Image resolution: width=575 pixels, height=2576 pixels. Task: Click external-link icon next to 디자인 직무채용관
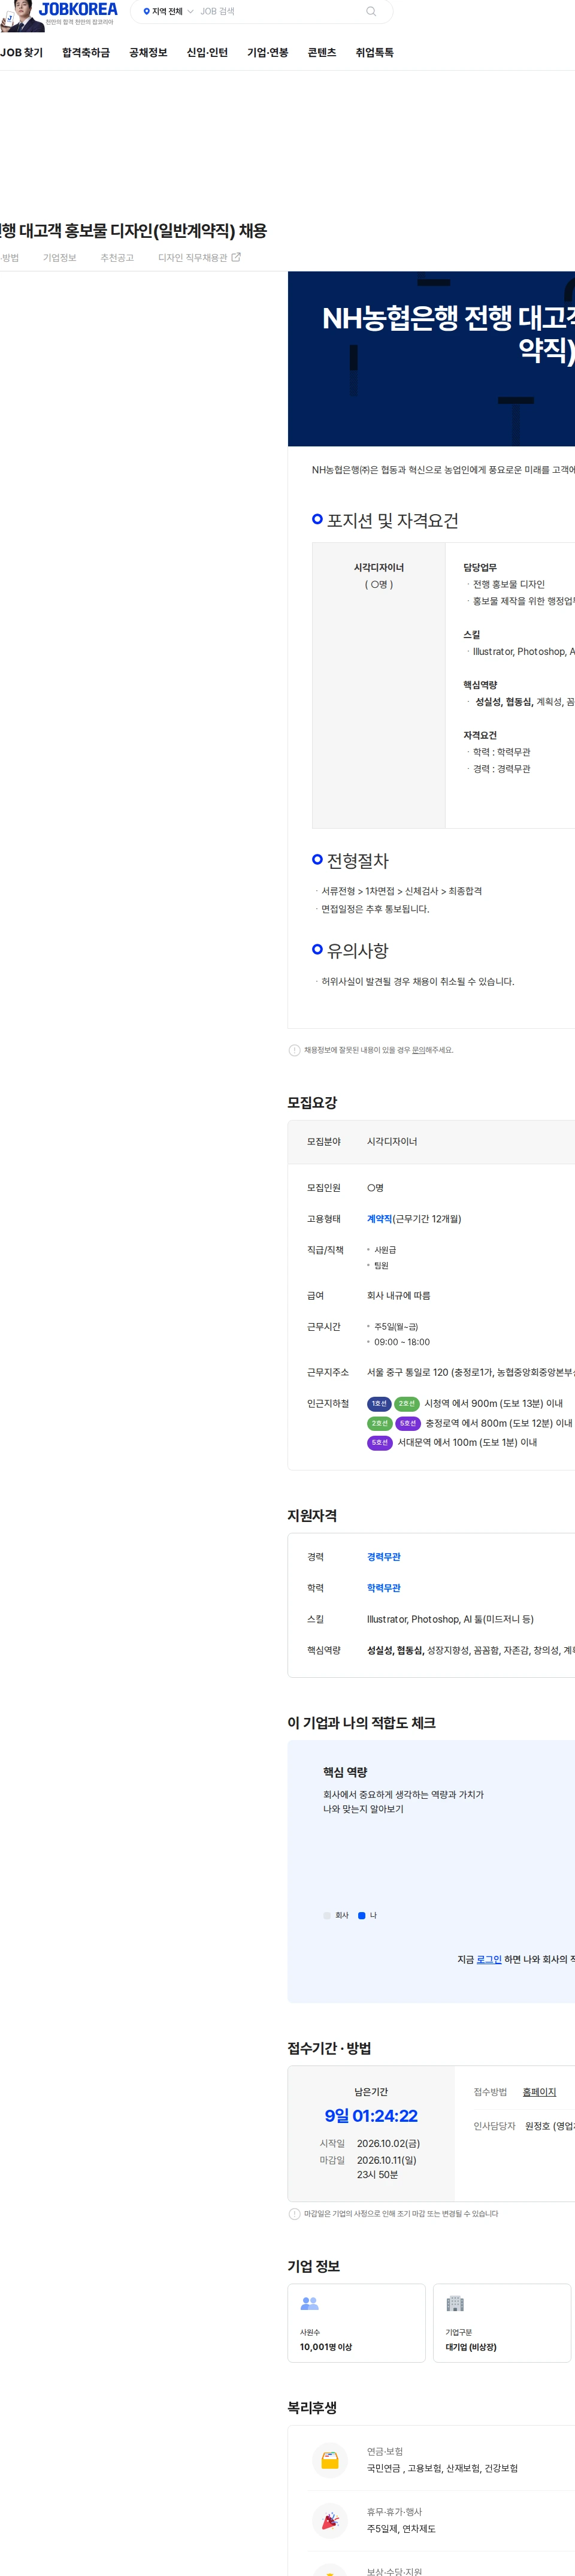coord(236,257)
